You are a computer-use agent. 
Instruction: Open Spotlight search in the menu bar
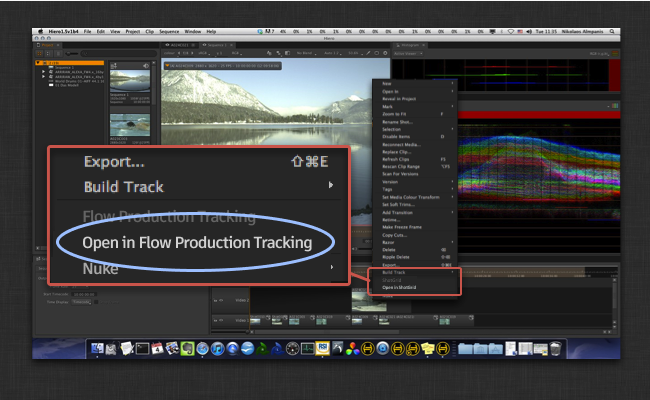(612, 32)
